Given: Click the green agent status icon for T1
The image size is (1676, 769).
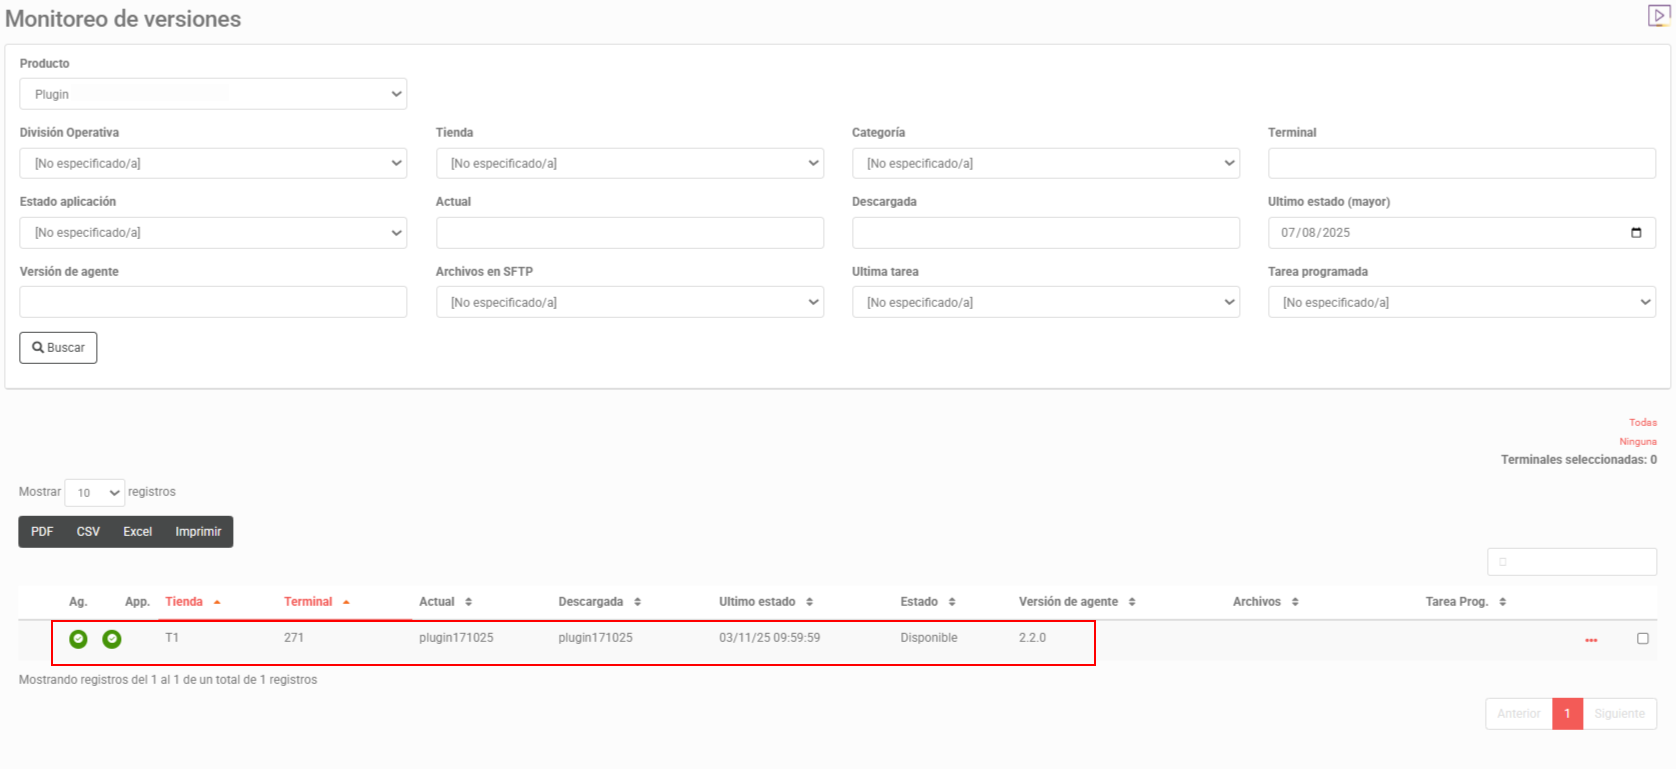Looking at the screenshot, I should pyautogui.click(x=78, y=639).
